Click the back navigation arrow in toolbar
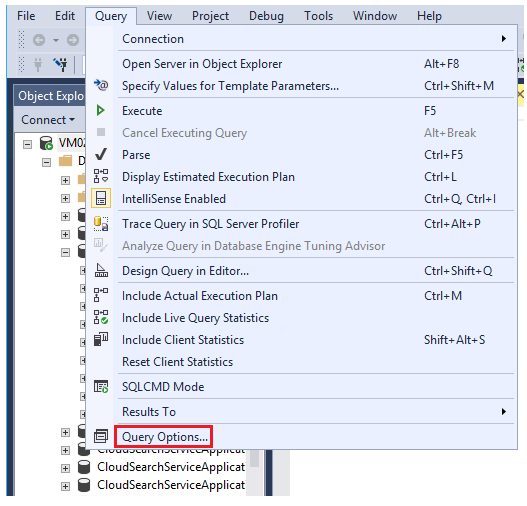Viewport: 527px width, 506px height. click(x=39, y=40)
